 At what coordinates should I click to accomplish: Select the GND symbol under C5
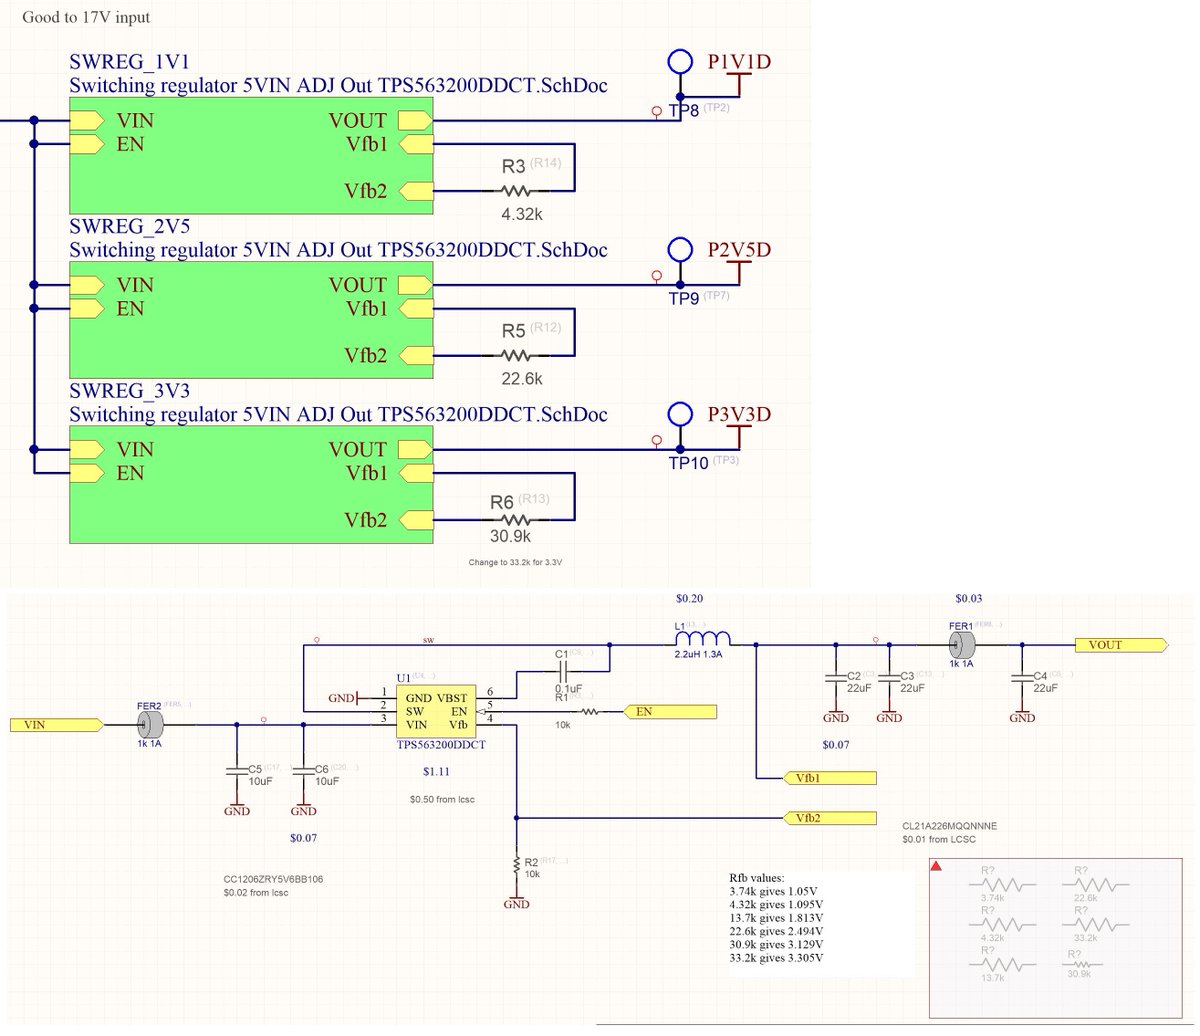pos(237,808)
